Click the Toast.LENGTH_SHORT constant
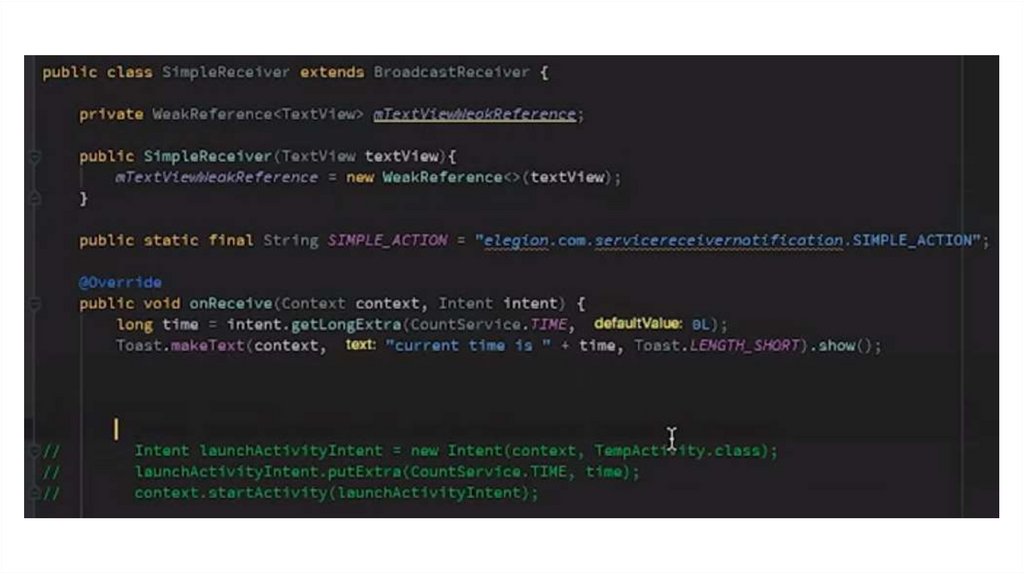The height and width of the screenshot is (574, 1024). coord(716,345)
